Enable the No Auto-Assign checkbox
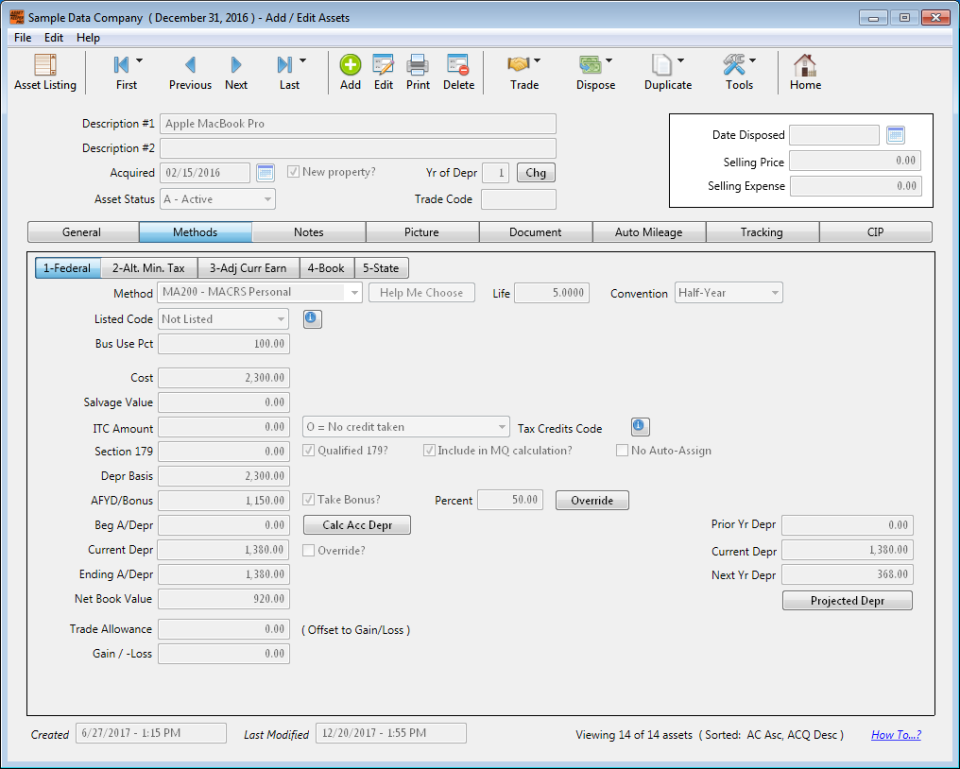Screen dimensions: 960x769 pos(622,450)
